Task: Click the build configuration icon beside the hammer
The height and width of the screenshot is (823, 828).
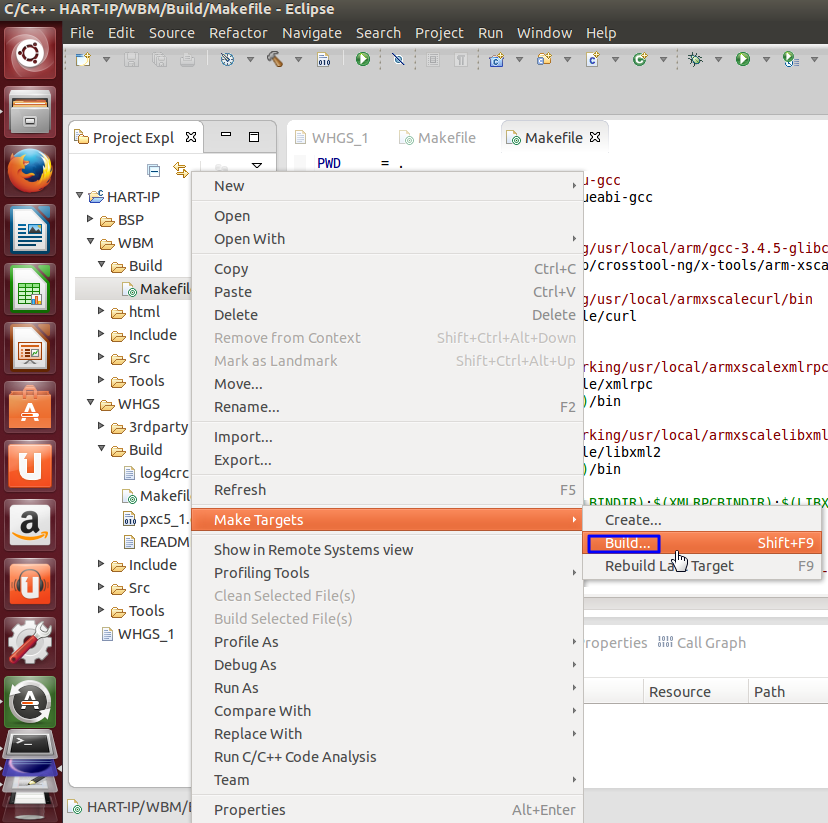Action: pyautogui.click(x=227, y=59)
